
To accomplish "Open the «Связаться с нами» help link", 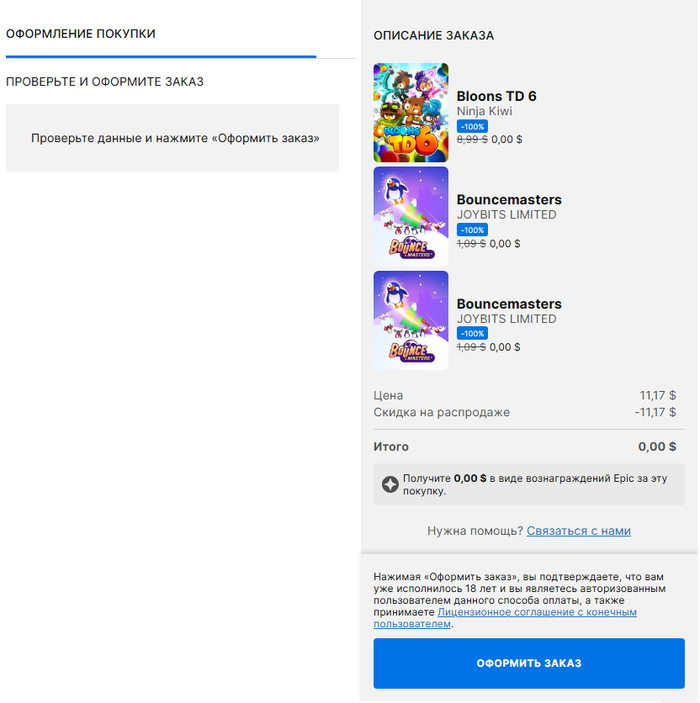I will coord(578,531).
